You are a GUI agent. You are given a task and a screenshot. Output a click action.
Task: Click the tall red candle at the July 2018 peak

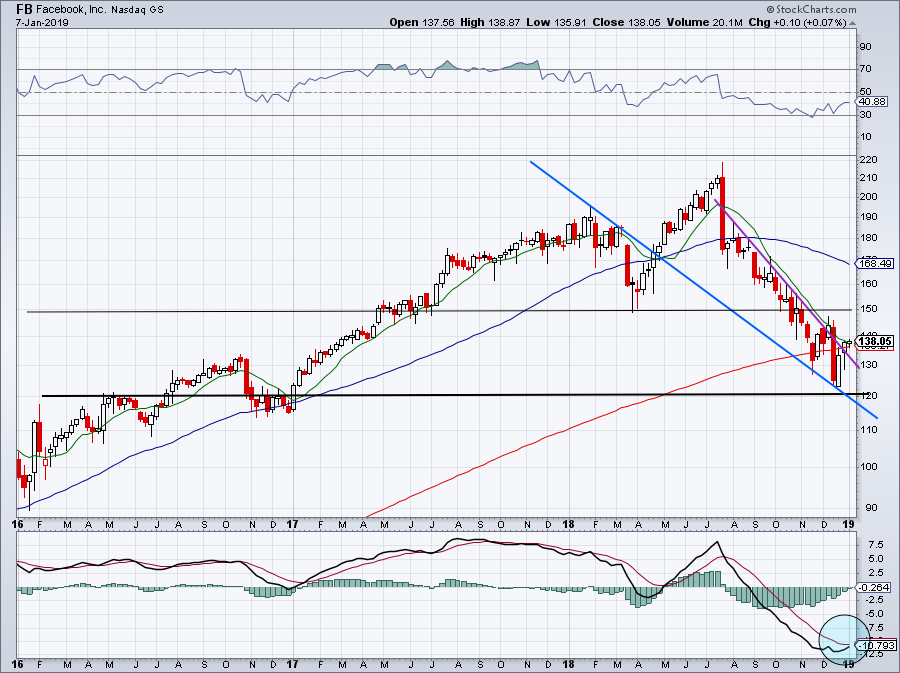click(x=722, y=213)
